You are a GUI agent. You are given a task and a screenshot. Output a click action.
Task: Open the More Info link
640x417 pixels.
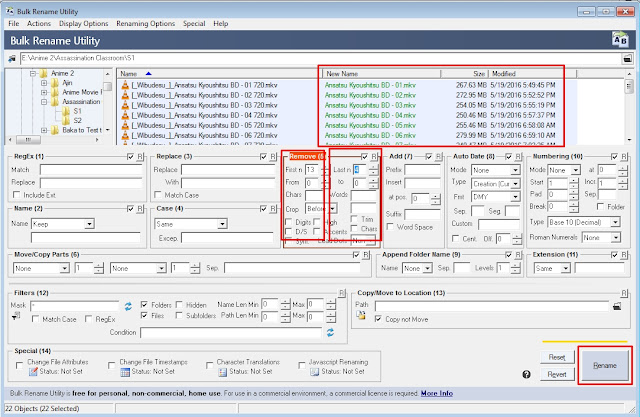click(437, 393)
